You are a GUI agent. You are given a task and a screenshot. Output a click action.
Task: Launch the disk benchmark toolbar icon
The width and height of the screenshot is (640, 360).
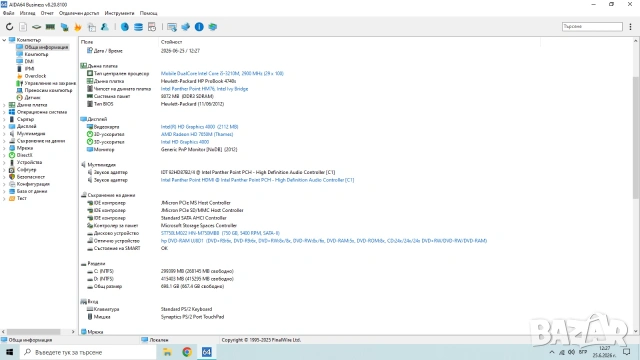tap(37, 27)
